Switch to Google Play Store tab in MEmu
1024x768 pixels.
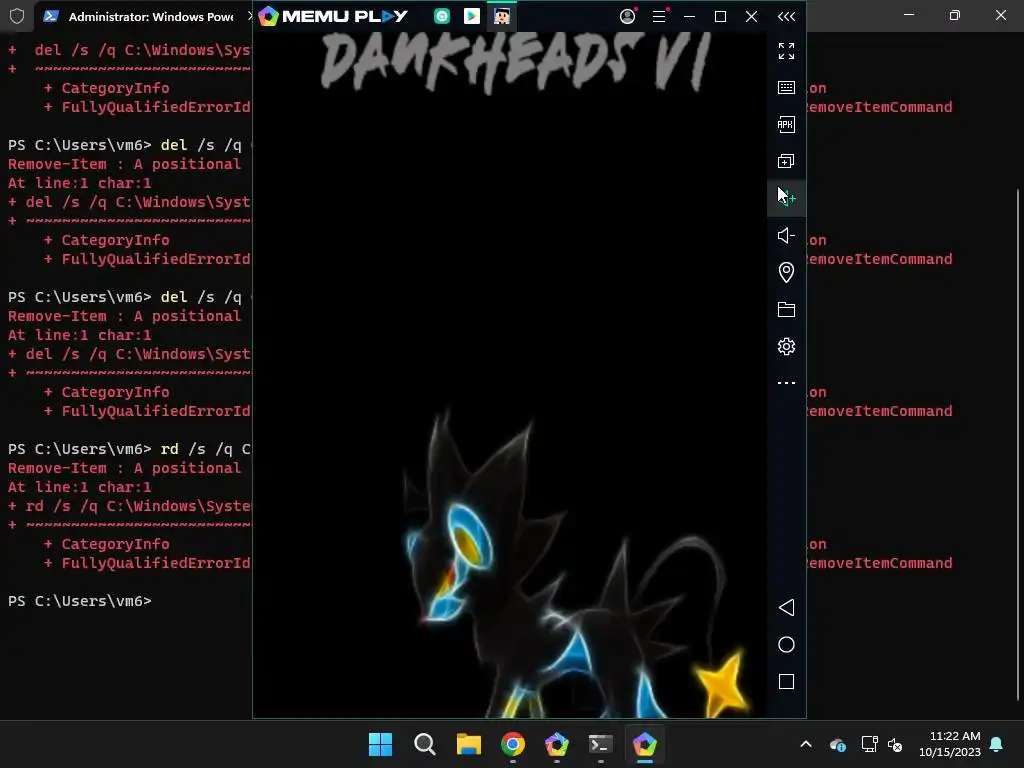[472, 16]
